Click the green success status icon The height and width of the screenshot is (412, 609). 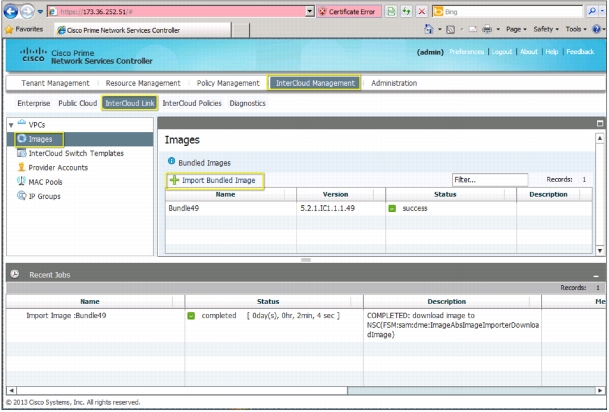(x=392, y=209)
